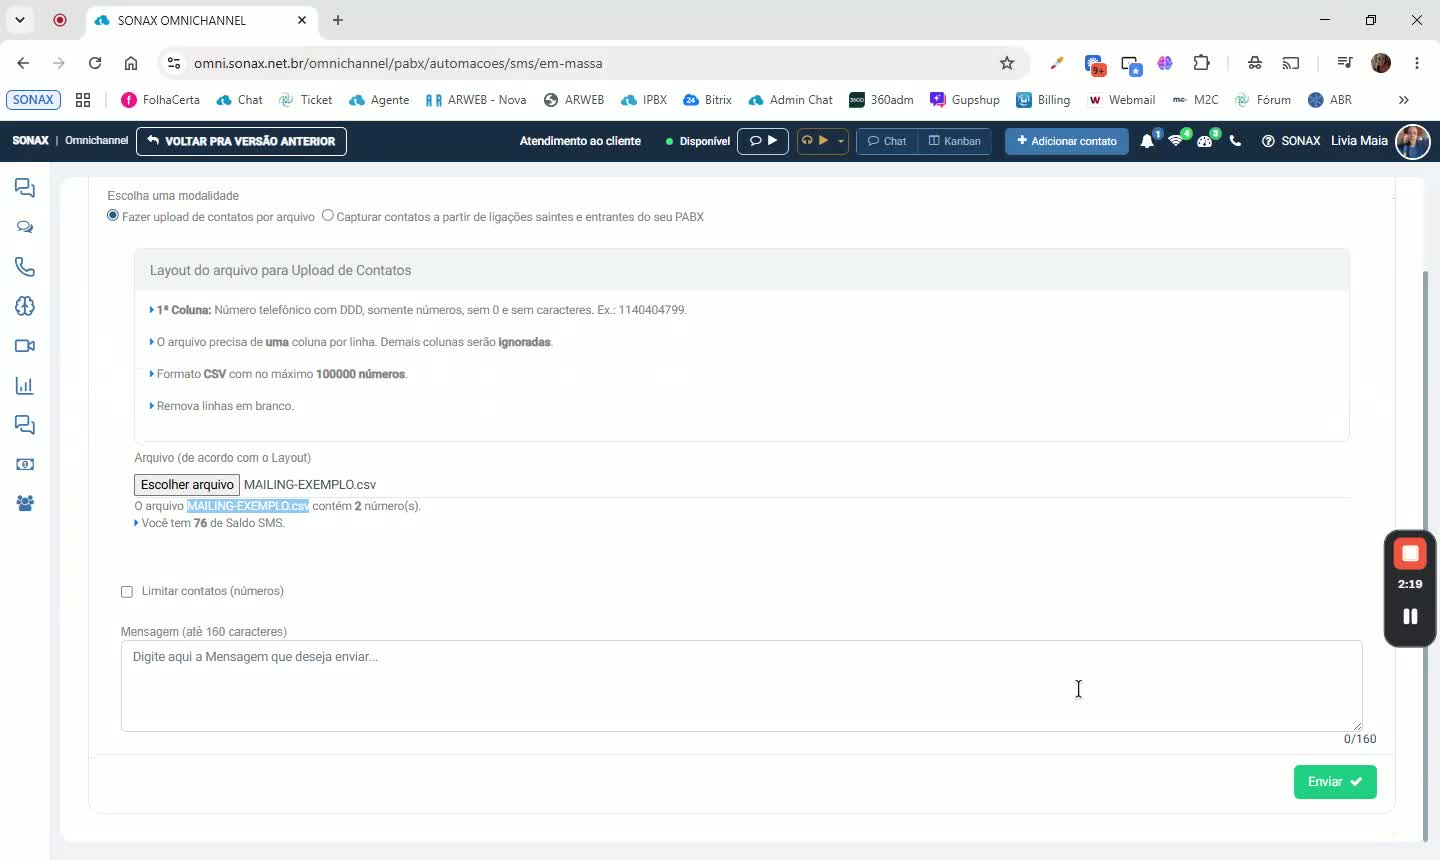Open the brain AI icon in sidebar
Image resolution: width=1440 pixels, height=860 pixels.
25,306
